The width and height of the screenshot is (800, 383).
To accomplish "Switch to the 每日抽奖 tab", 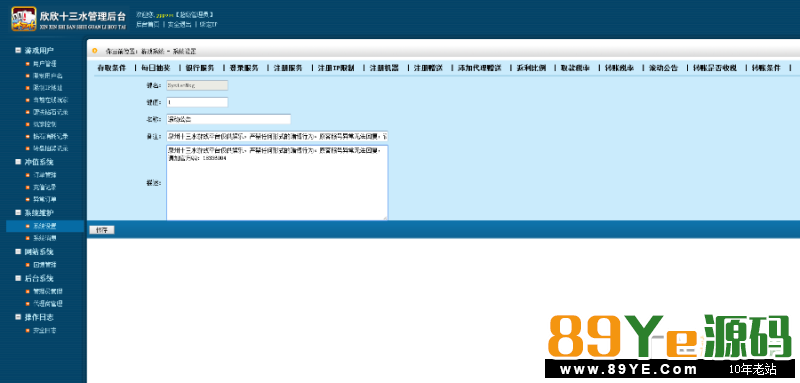I will point(156,67).
